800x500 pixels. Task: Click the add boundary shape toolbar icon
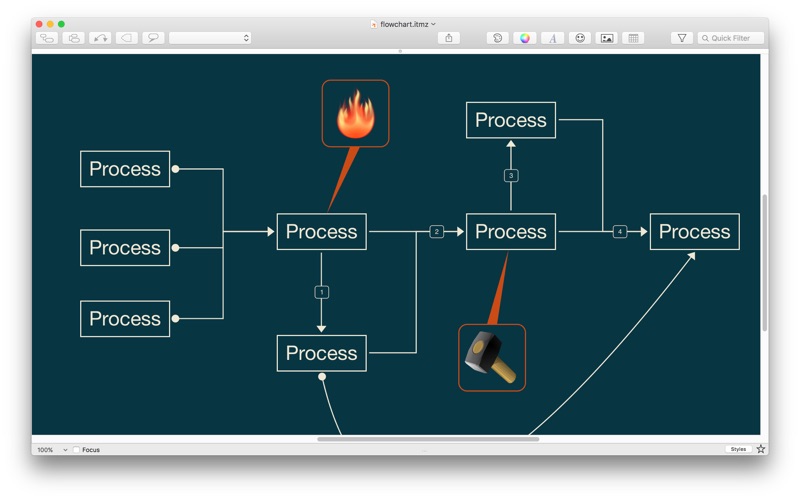(127, 38)
